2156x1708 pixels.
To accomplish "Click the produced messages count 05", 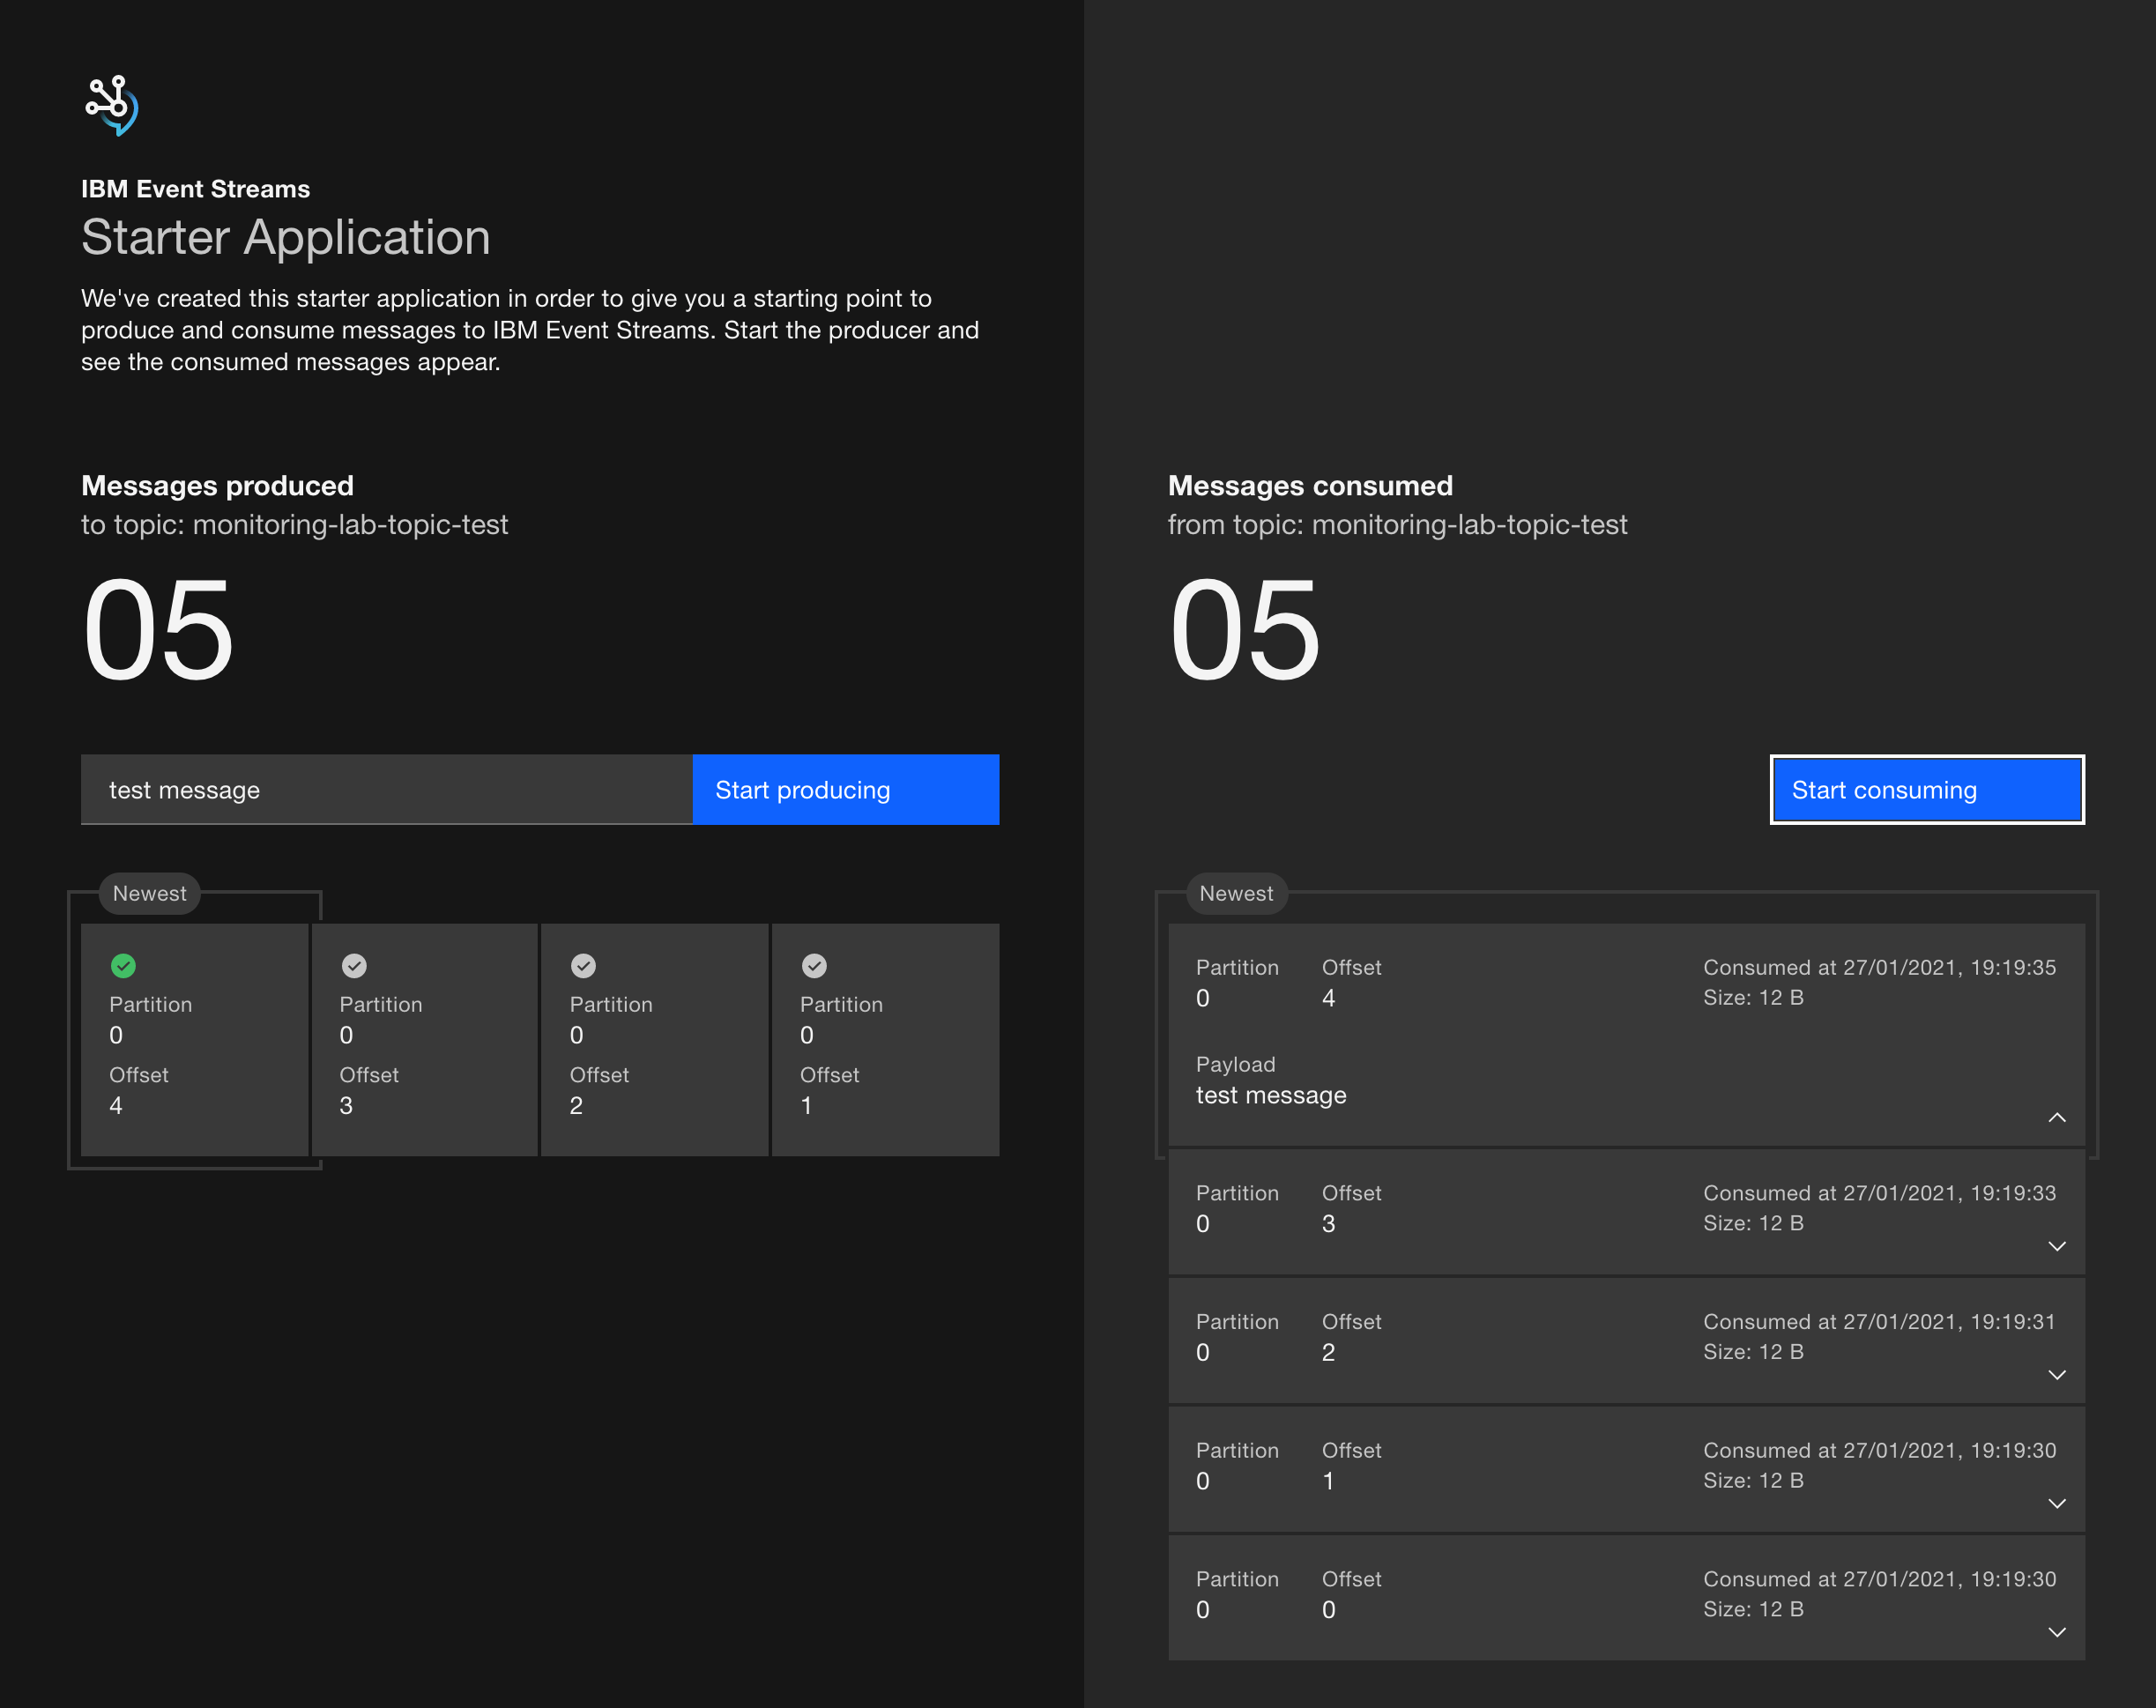I will [x=158, y=630].
